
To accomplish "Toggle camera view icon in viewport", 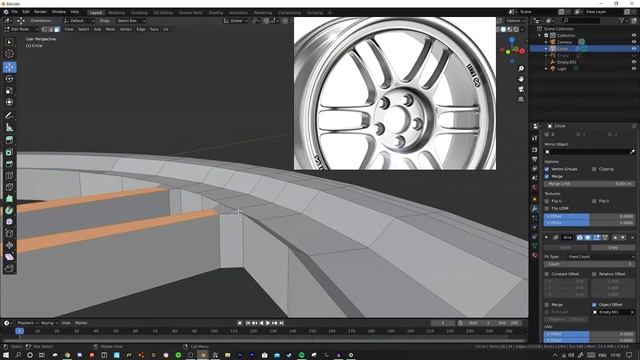I will click(x=521, y=89).
